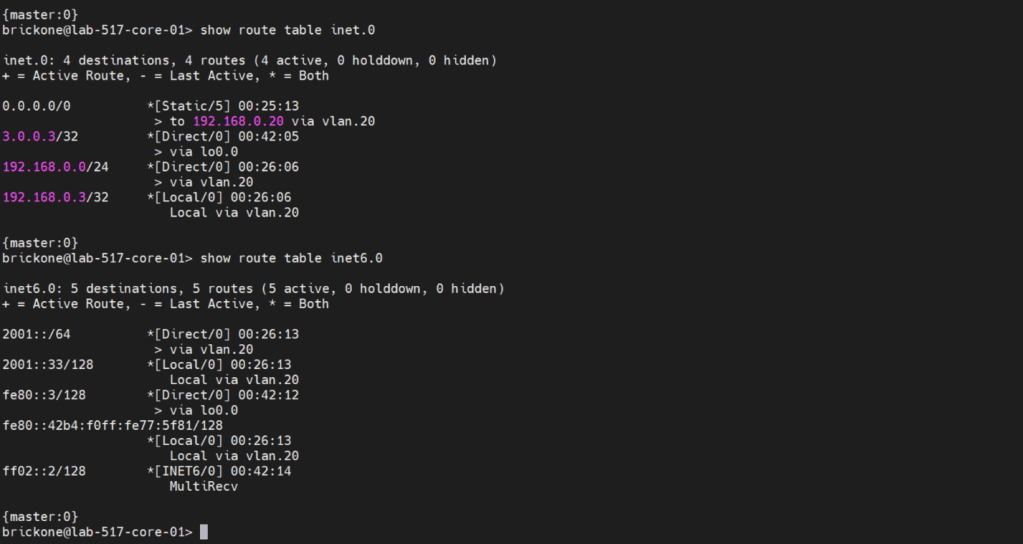Click the fe80::3/128 IPv6 destination

point(44,395)
